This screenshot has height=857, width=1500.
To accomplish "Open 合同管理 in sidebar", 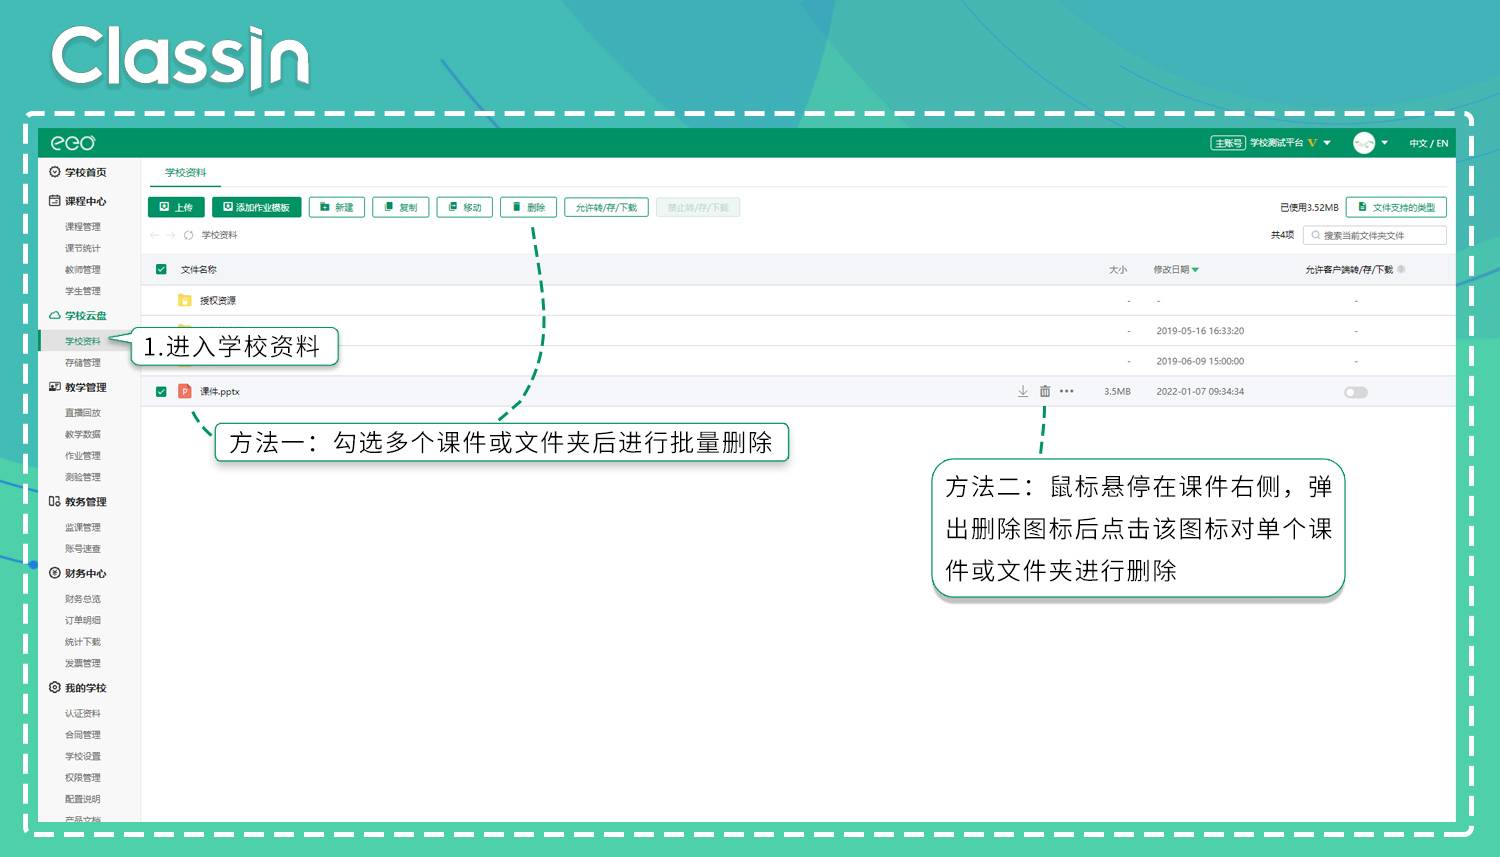I will pos(83,735).
